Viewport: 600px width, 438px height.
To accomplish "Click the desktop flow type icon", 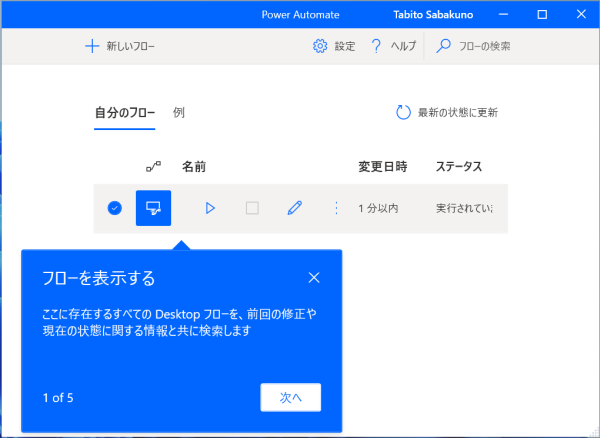I will [x=153, y=208].
